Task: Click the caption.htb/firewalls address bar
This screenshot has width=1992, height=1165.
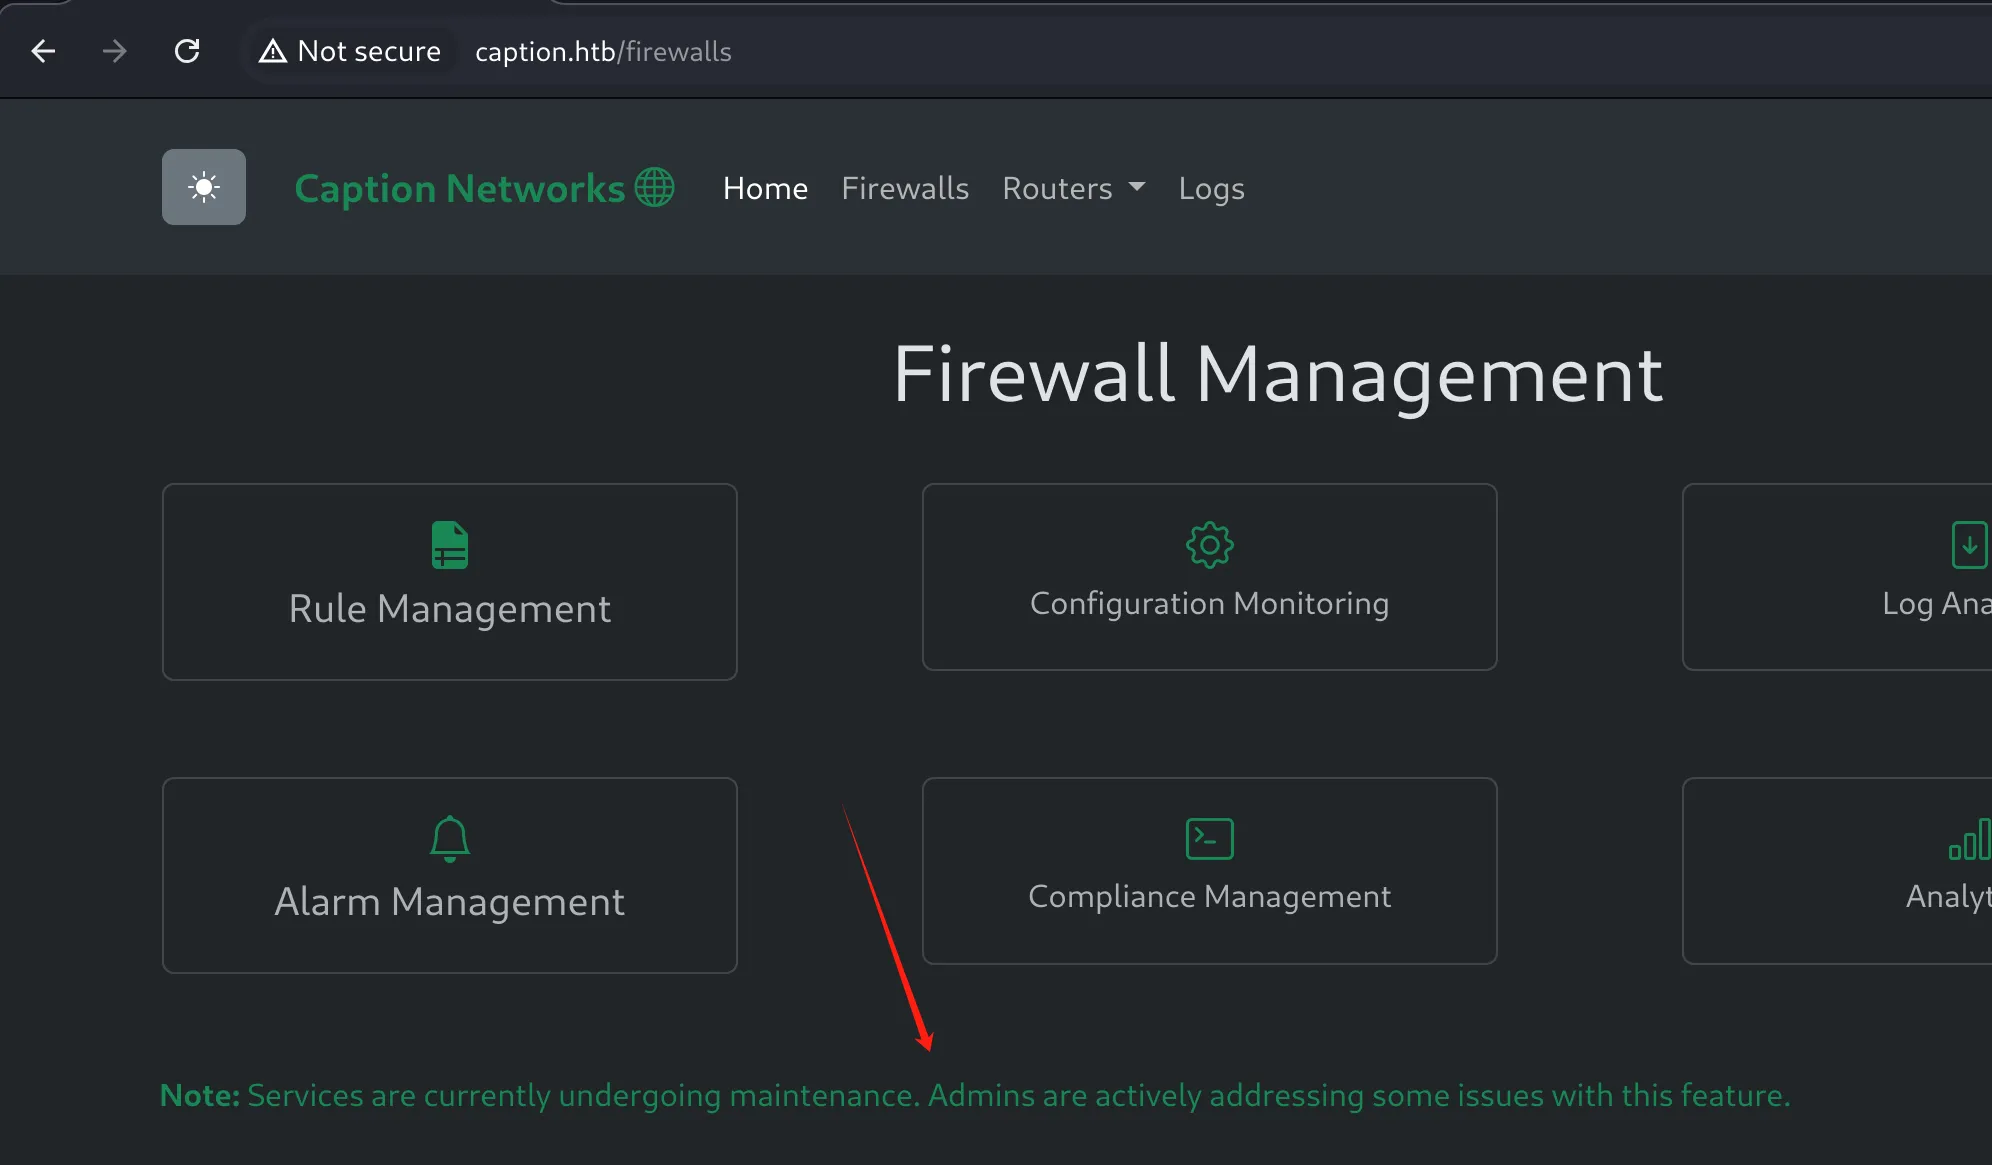Action: click(x=603, y=51)
